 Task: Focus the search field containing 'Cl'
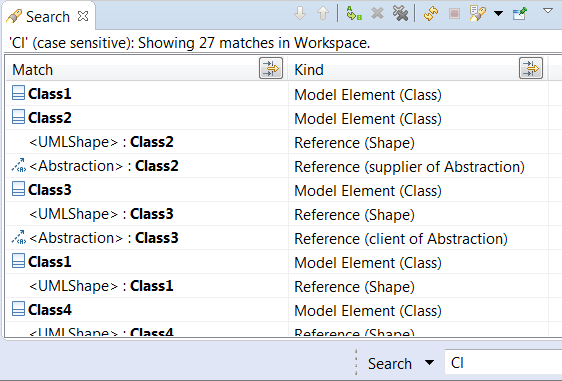click(x=503, y=363)
